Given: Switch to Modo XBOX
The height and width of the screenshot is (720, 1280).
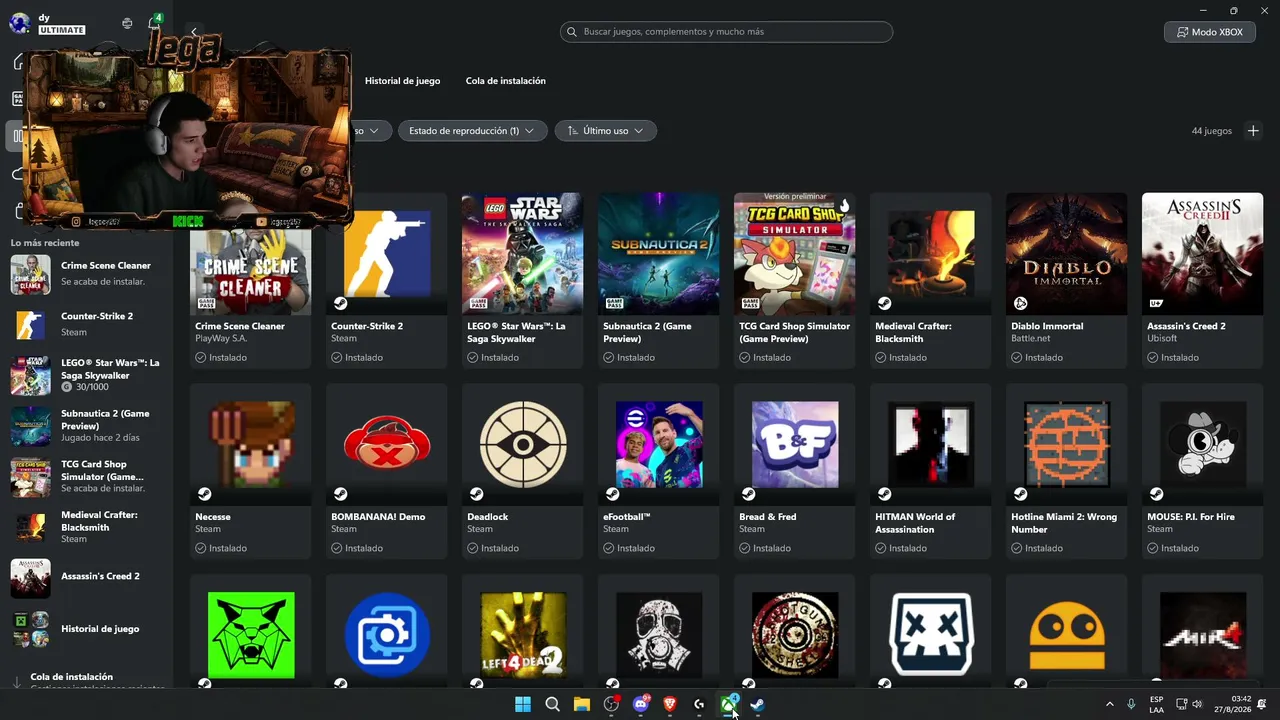Looking at the screenshot, I should (1210, 32).
